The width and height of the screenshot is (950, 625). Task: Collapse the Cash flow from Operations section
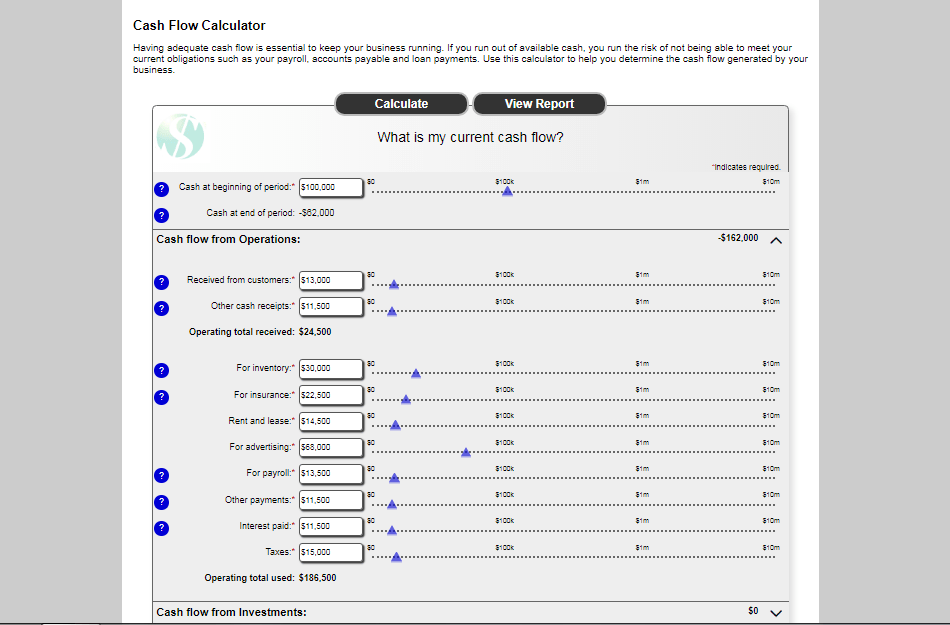[x=776, y=240]
